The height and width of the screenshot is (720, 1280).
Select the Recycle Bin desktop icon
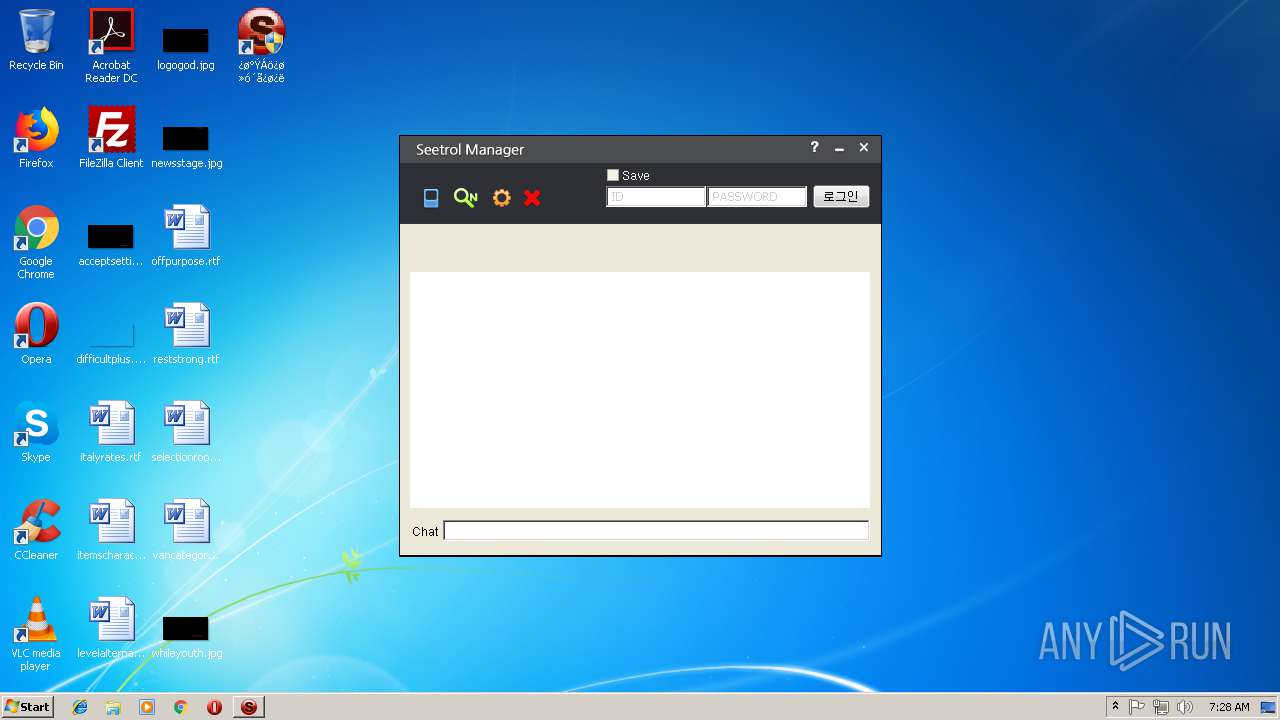coord(36,41)
